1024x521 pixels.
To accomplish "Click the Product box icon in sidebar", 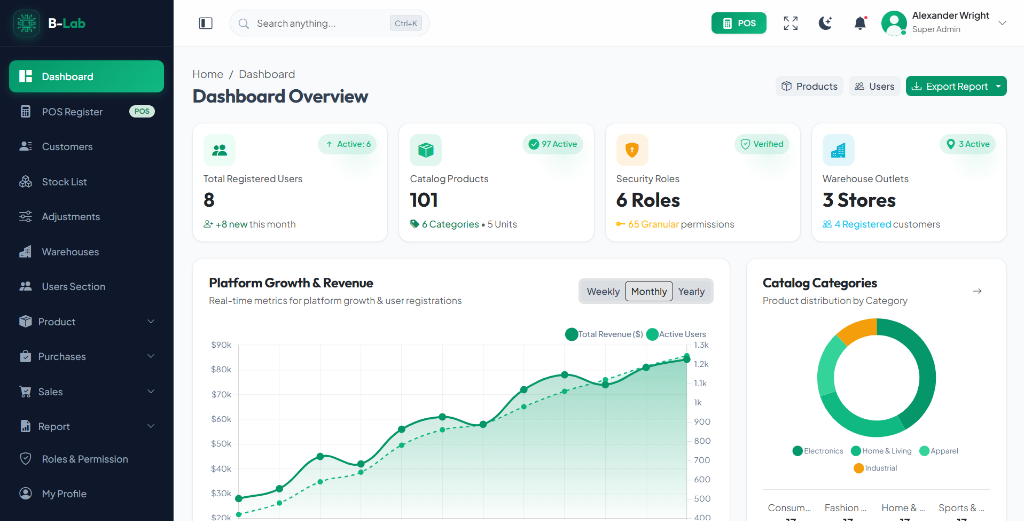I will (25, 321).
